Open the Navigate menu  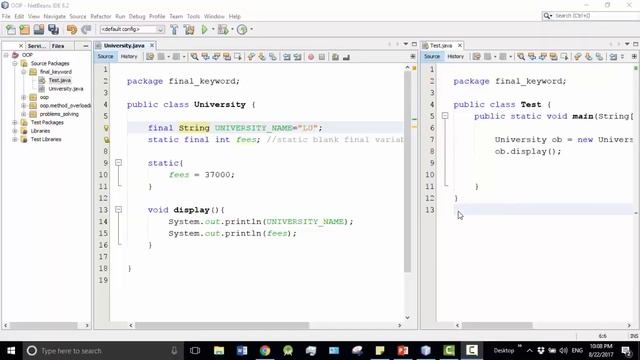[x=55, y=16]
